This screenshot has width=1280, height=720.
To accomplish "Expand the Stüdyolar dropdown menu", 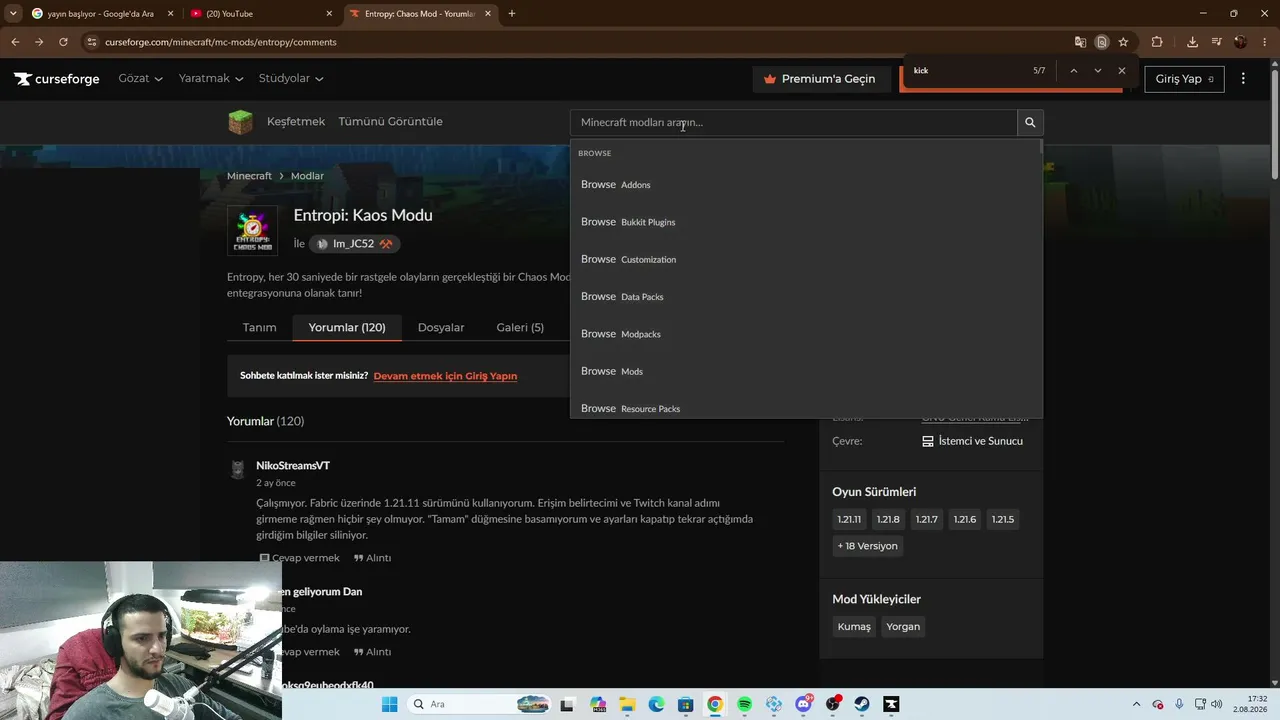I will pyautogui.click(x=291, y=78).
